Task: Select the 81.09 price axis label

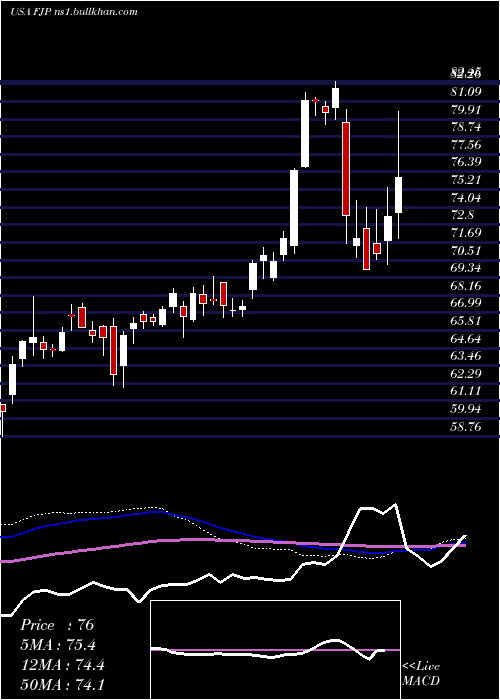Action: click(466, 92)
